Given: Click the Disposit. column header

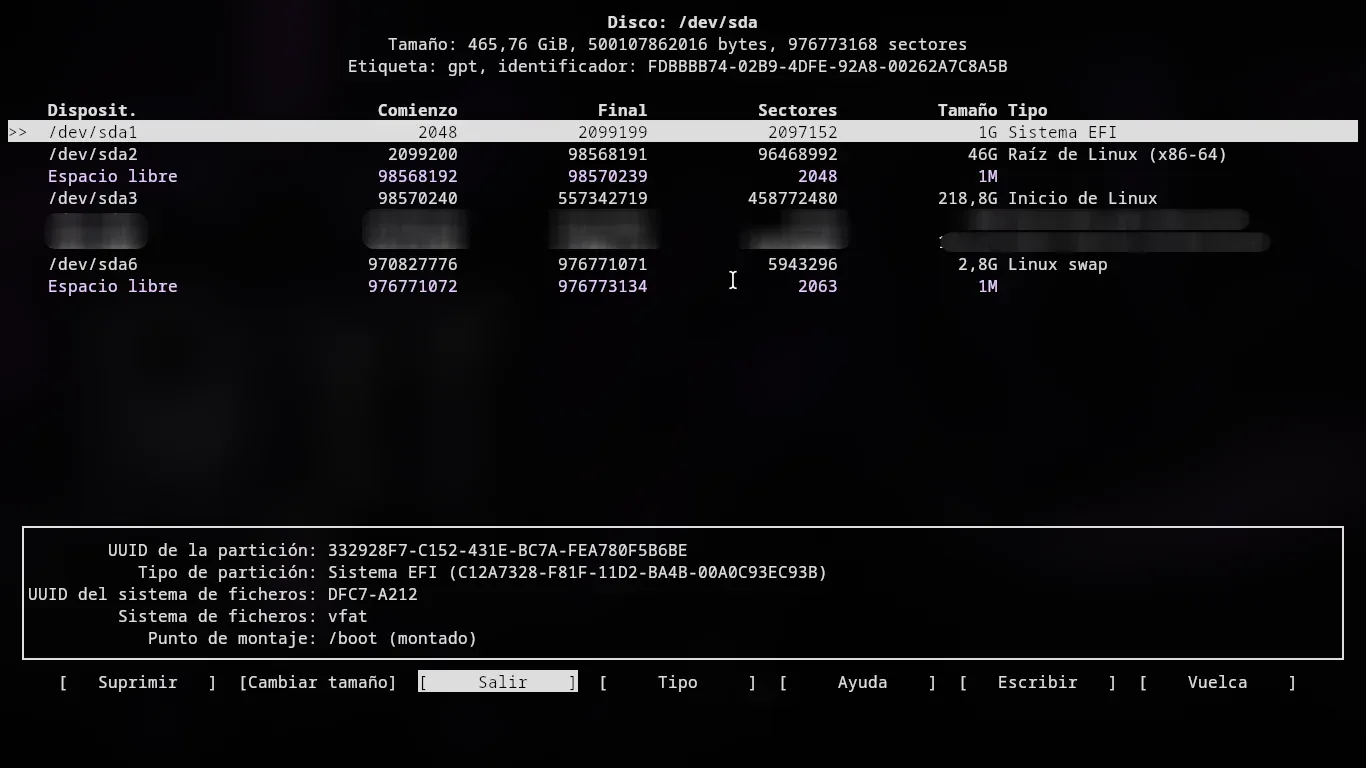Looking at the screenshot, I should tap(92, 110).
